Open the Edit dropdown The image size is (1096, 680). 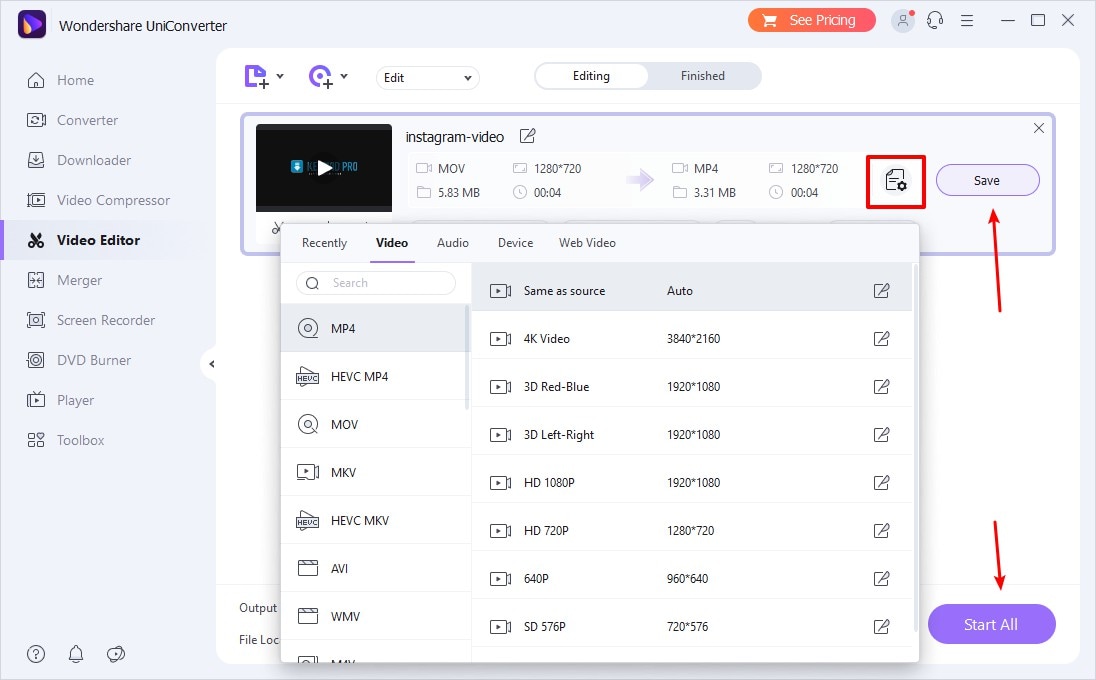click(x=428, y=78)
